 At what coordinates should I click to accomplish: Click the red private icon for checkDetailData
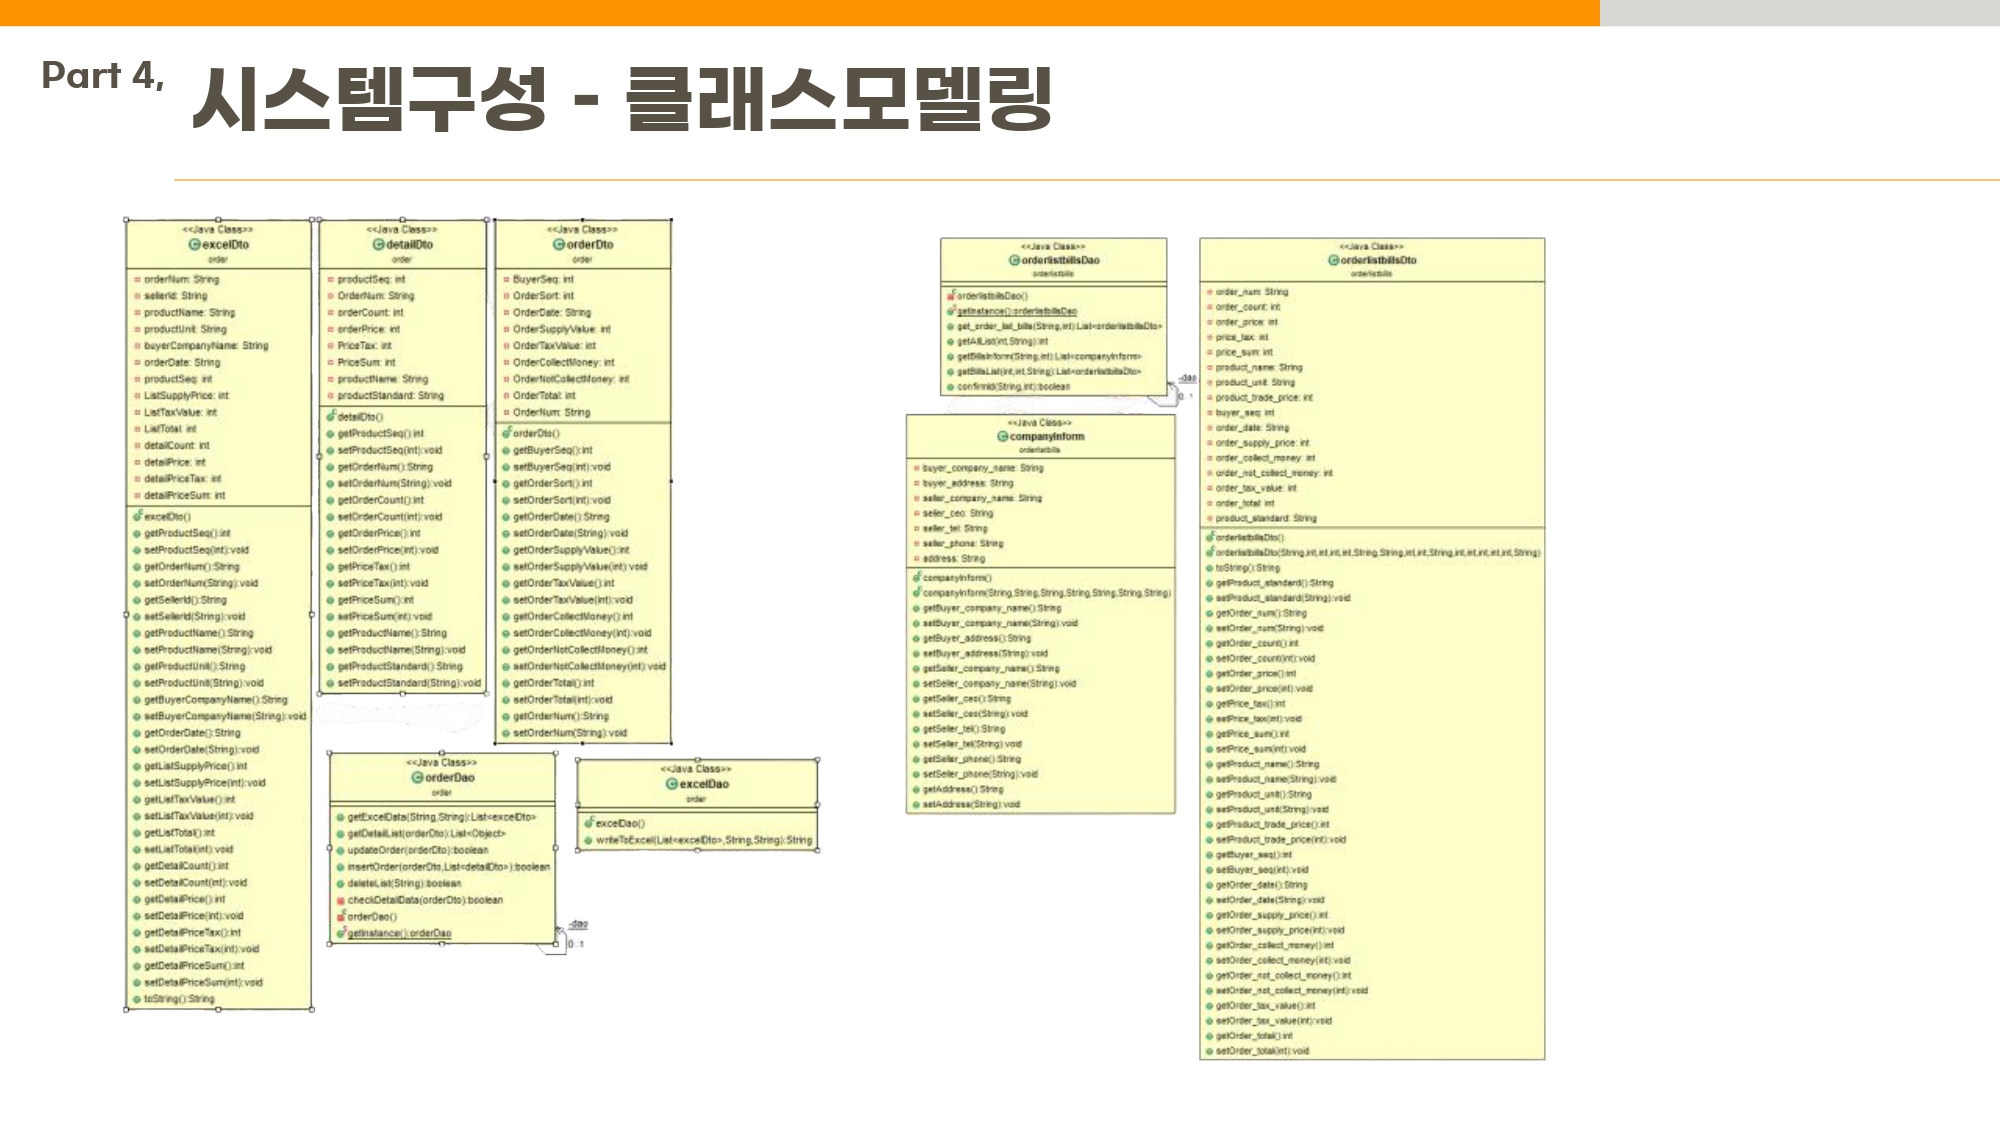point(341,901)
